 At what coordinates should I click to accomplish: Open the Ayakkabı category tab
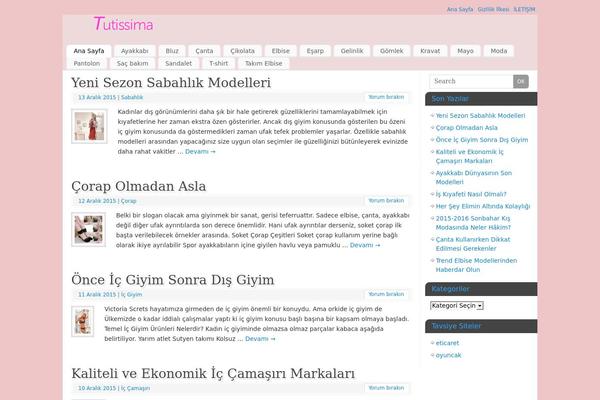(135, 51)
